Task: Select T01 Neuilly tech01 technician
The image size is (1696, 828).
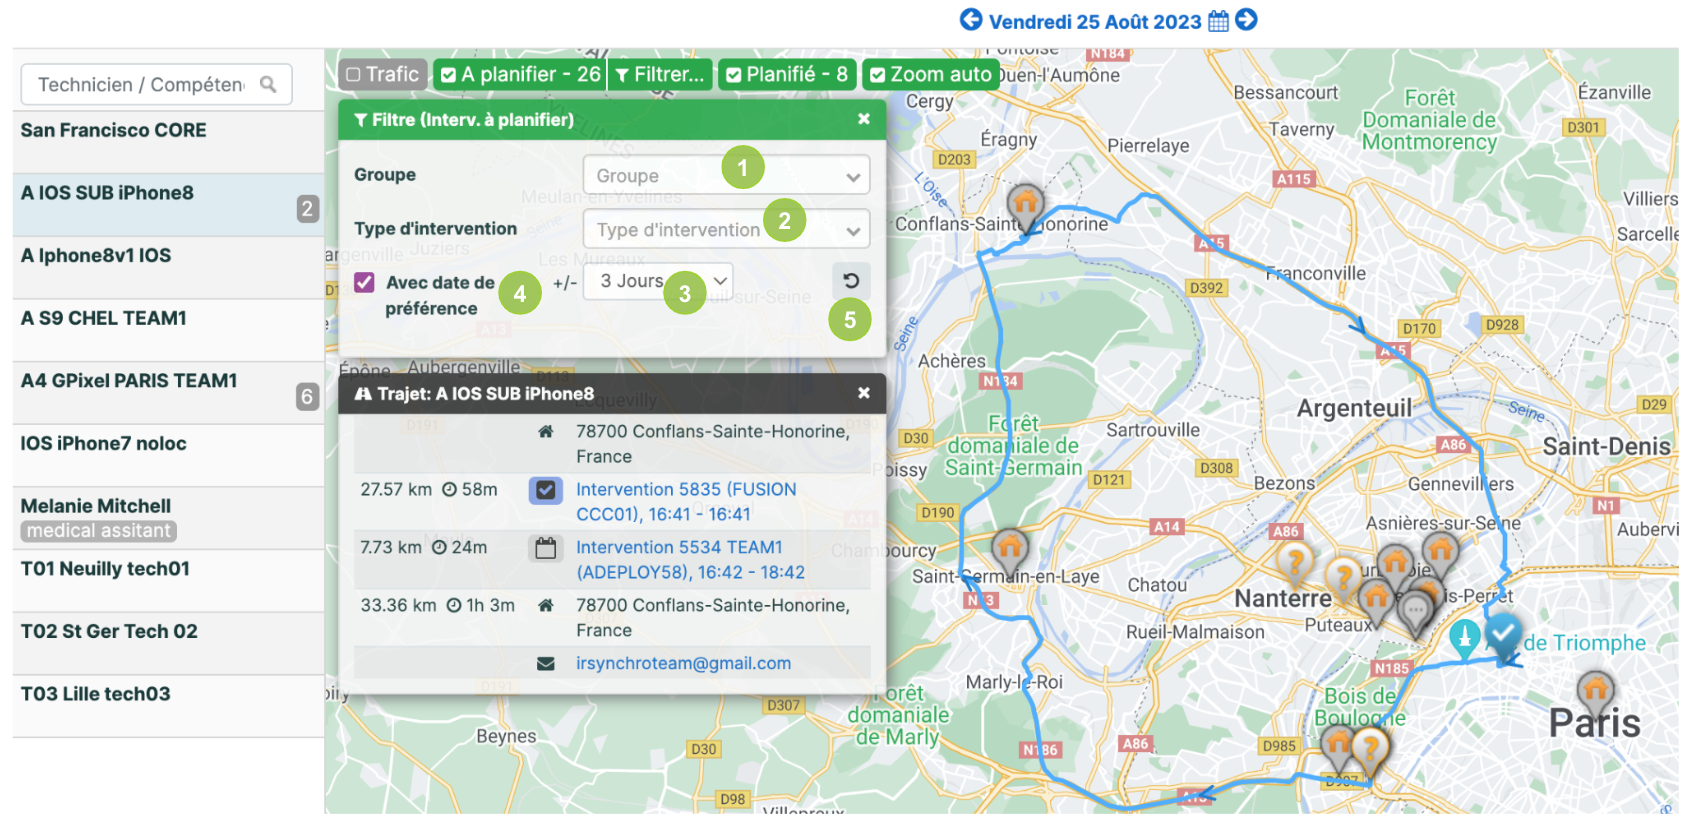Action: 168,581
